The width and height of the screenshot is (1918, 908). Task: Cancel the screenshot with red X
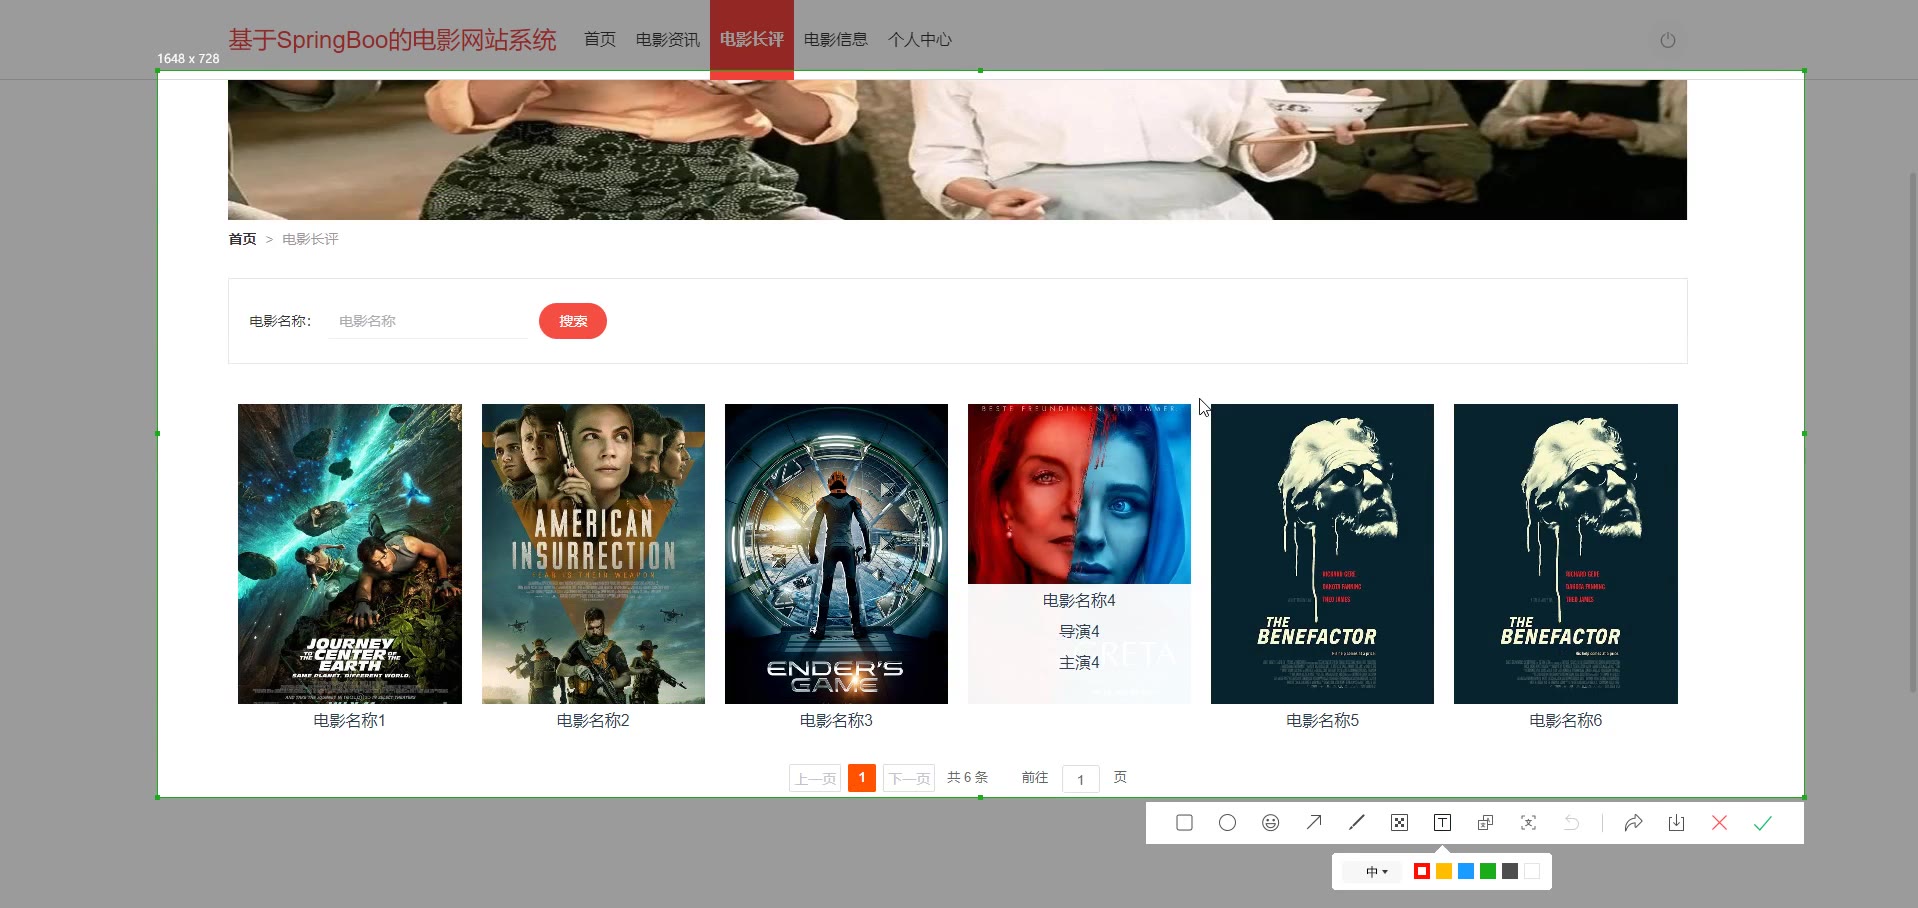pyautogui.click(x=1719, y=823)
